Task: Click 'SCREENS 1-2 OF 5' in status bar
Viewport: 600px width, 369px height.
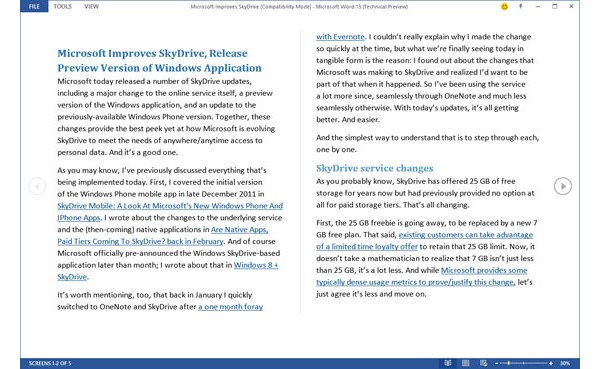Action: point(50,363)
